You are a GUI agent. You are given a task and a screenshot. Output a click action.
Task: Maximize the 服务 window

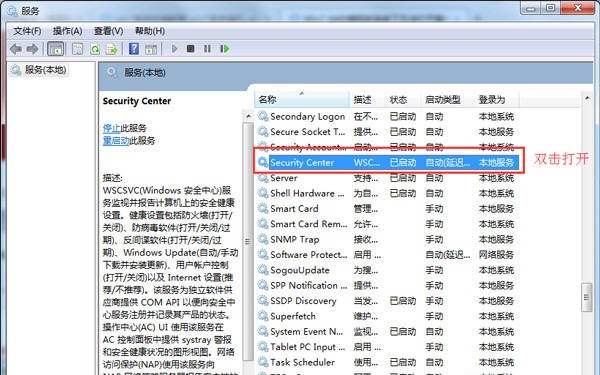point(550,8)
